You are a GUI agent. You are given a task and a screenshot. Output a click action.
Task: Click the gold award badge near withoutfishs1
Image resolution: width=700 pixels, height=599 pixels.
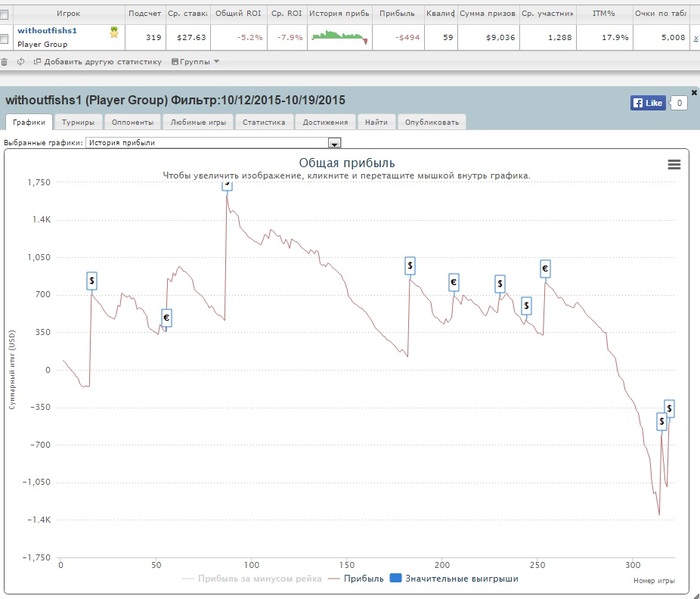point(114,32)
